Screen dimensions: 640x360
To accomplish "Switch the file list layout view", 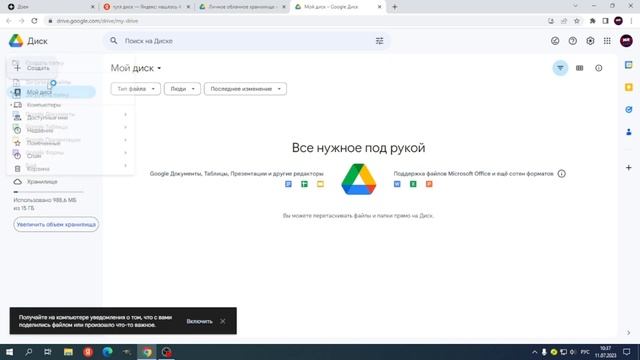I will click(x=580, y=68).
